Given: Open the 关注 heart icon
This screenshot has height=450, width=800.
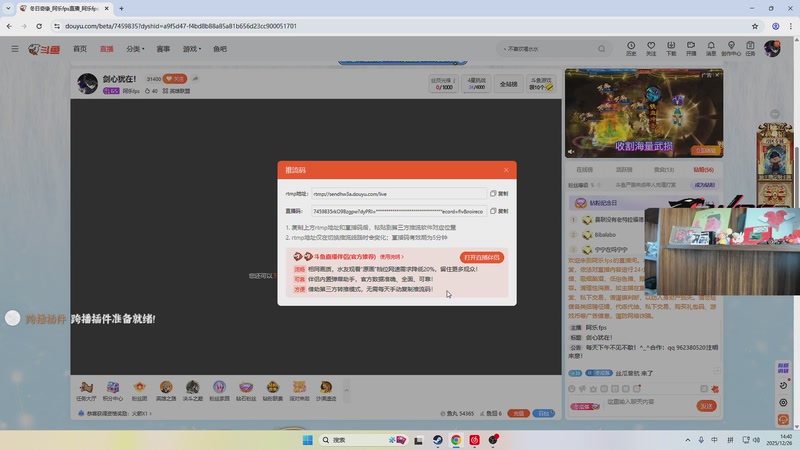Looking at the screenshot, I should 651,48.
